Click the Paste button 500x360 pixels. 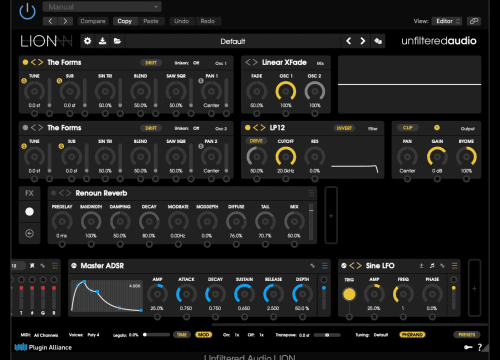pyautogui.click(x=151, y=21)
